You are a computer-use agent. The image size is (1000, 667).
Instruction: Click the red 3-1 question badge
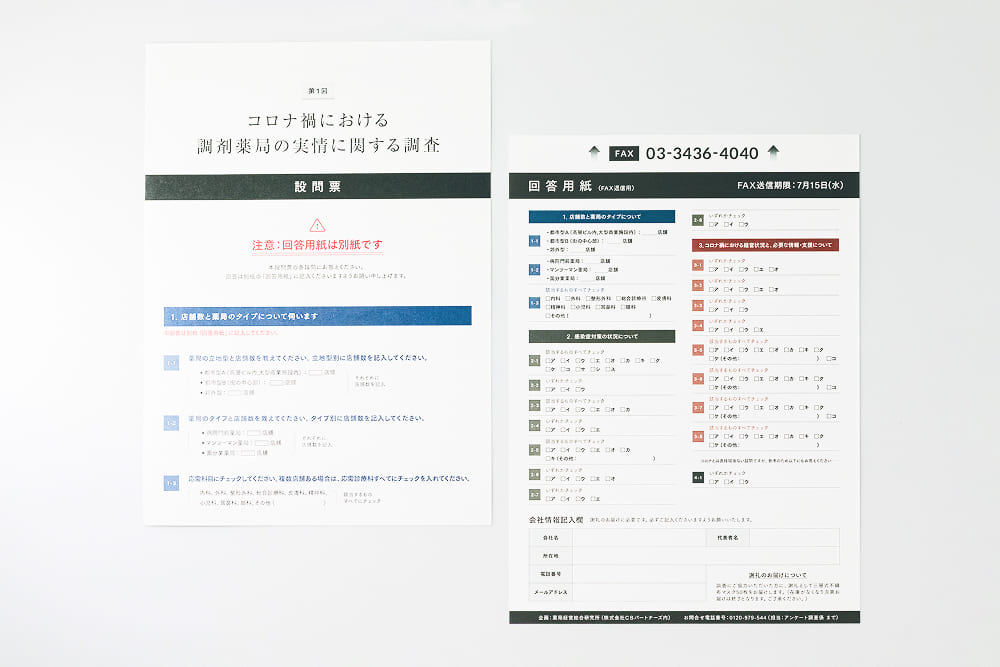697,266
